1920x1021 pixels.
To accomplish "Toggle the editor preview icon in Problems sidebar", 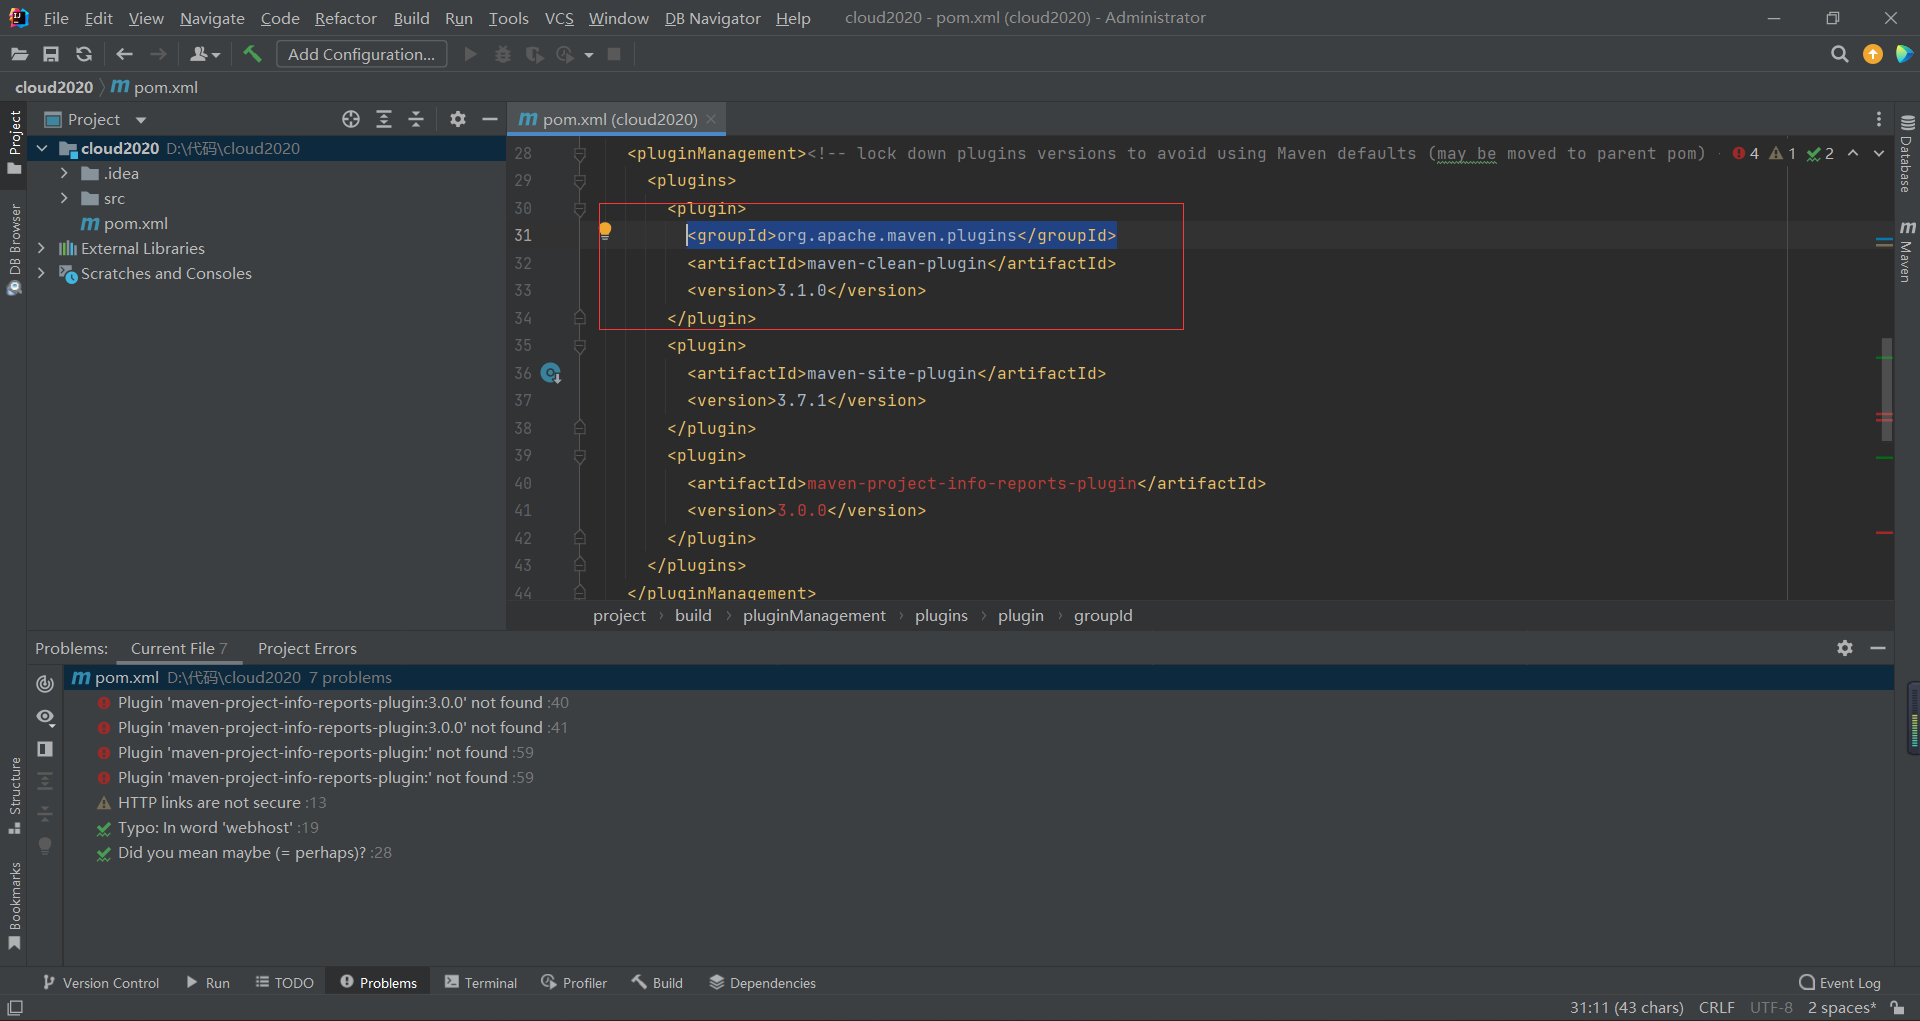I will pos(45,749).
